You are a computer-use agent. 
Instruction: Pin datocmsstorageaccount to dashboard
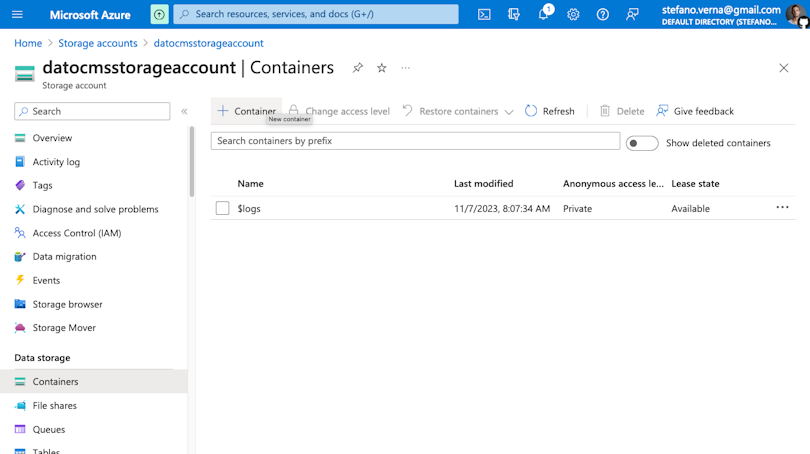(x=357, y=68)
